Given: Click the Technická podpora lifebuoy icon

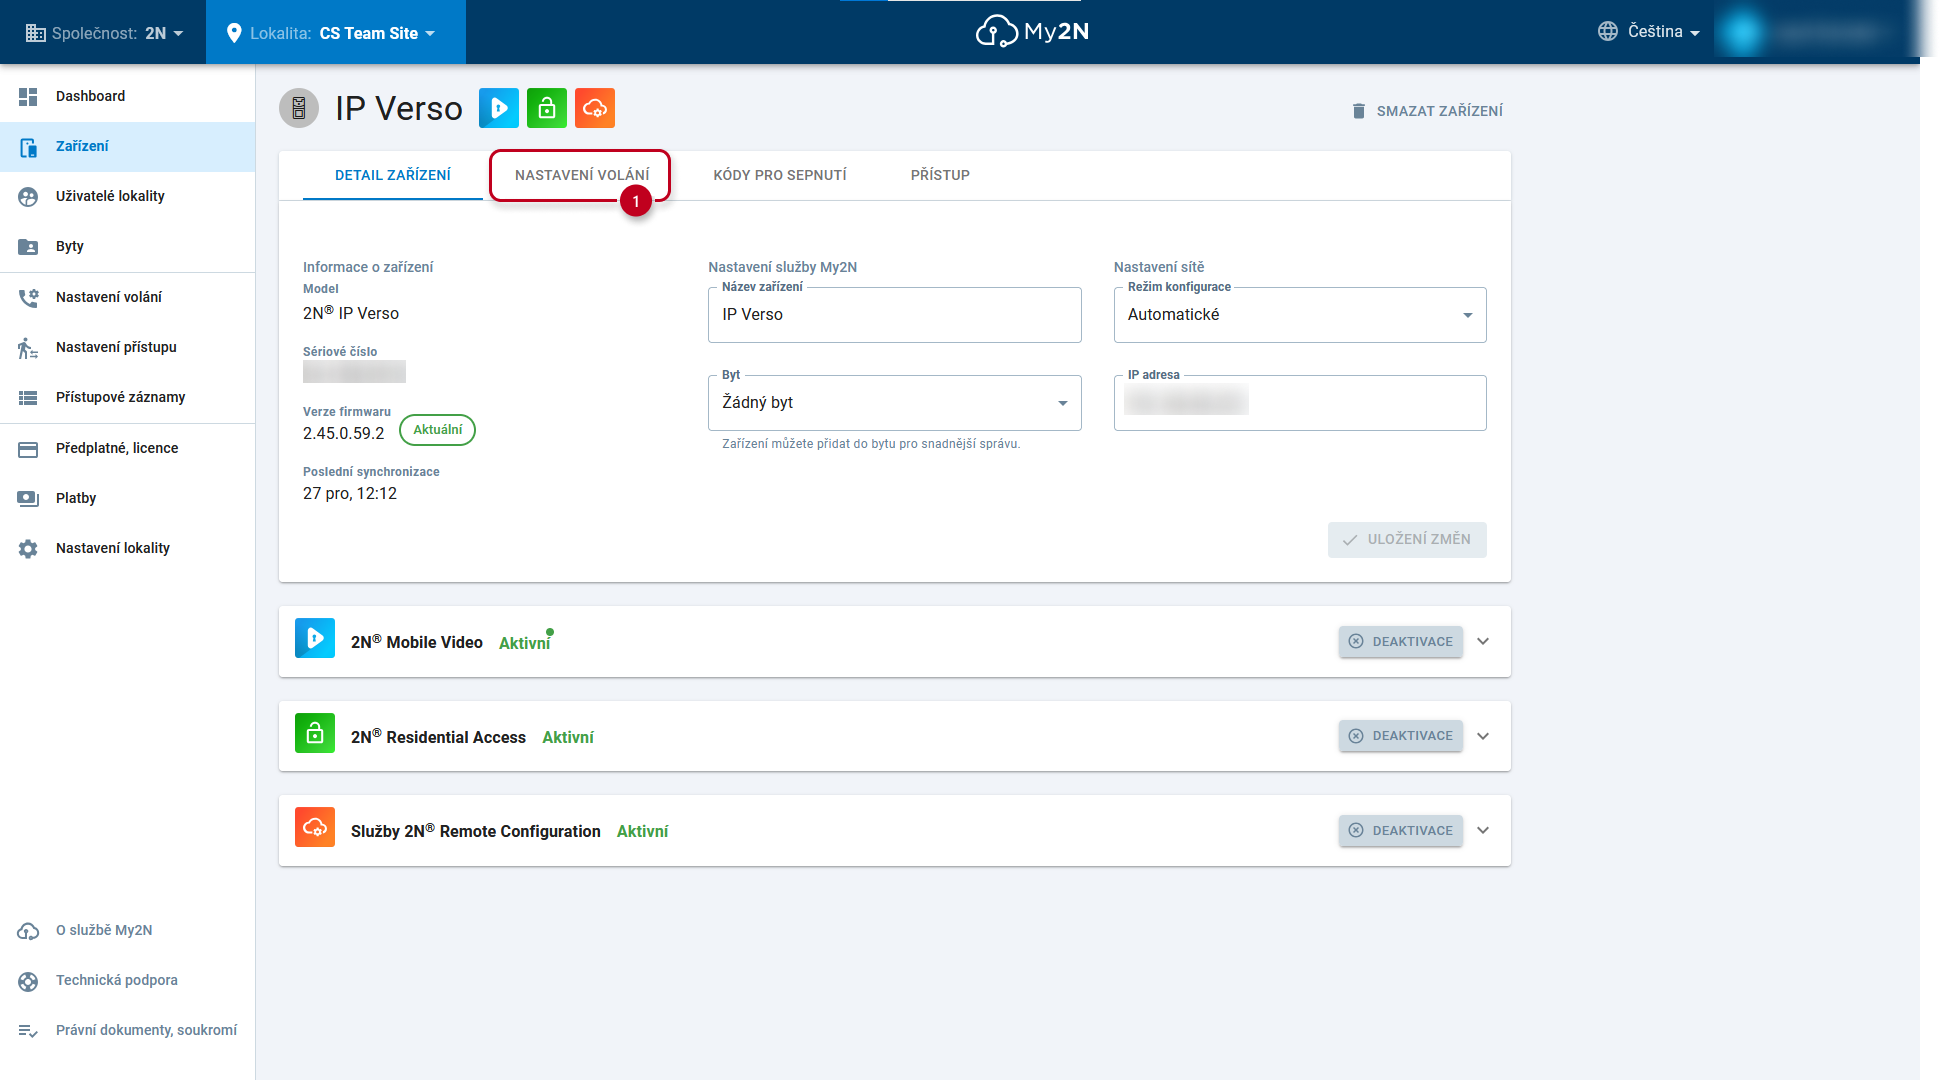Looking at the screenshot, I should (28, 981).
